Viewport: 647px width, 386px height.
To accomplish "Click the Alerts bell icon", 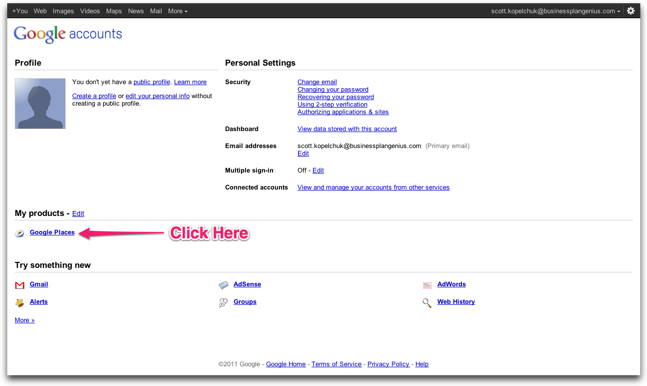I will 19,303.
